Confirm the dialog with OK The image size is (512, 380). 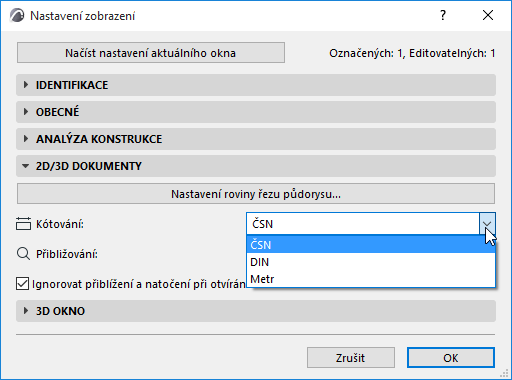point(451,358)
